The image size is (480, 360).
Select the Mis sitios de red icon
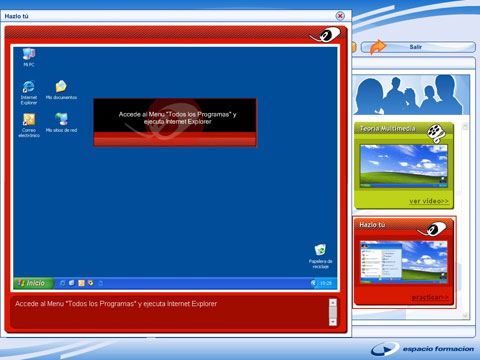61,123
